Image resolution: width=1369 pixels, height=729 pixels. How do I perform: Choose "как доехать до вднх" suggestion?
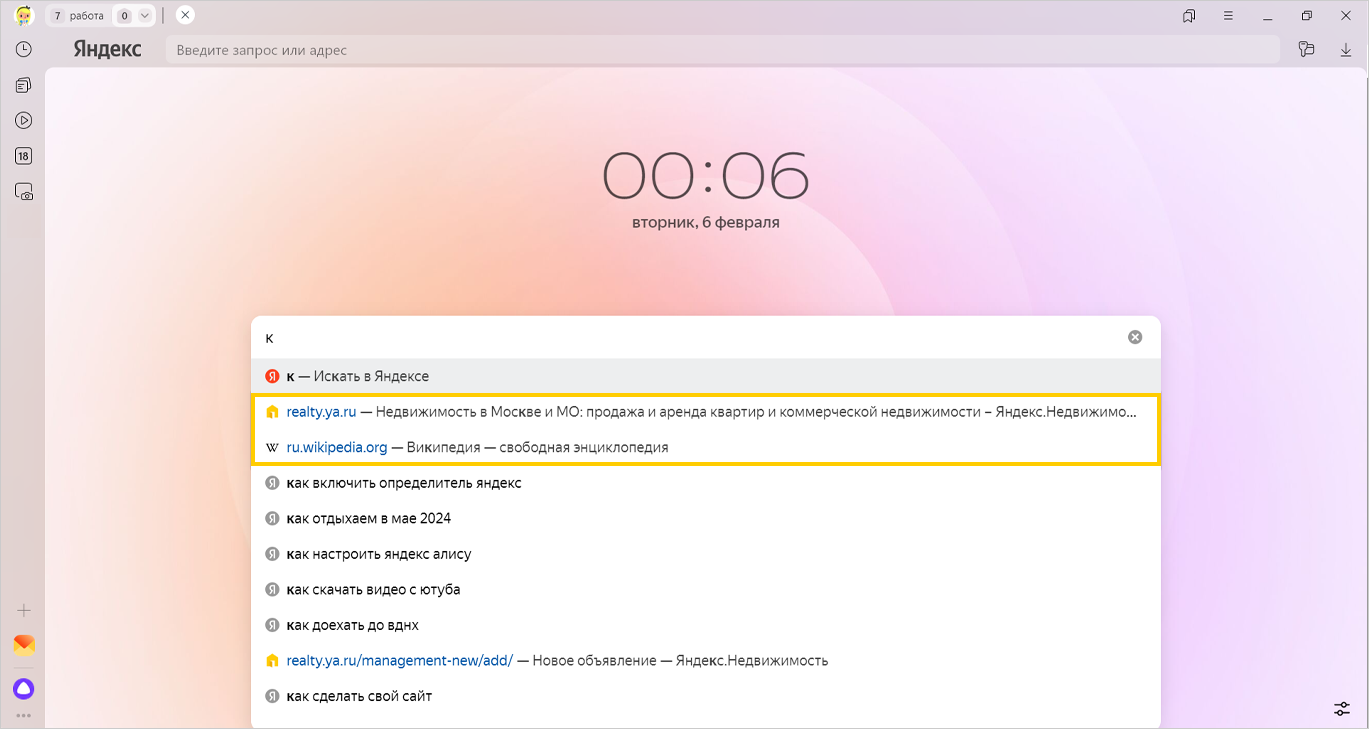pos(352,625)
